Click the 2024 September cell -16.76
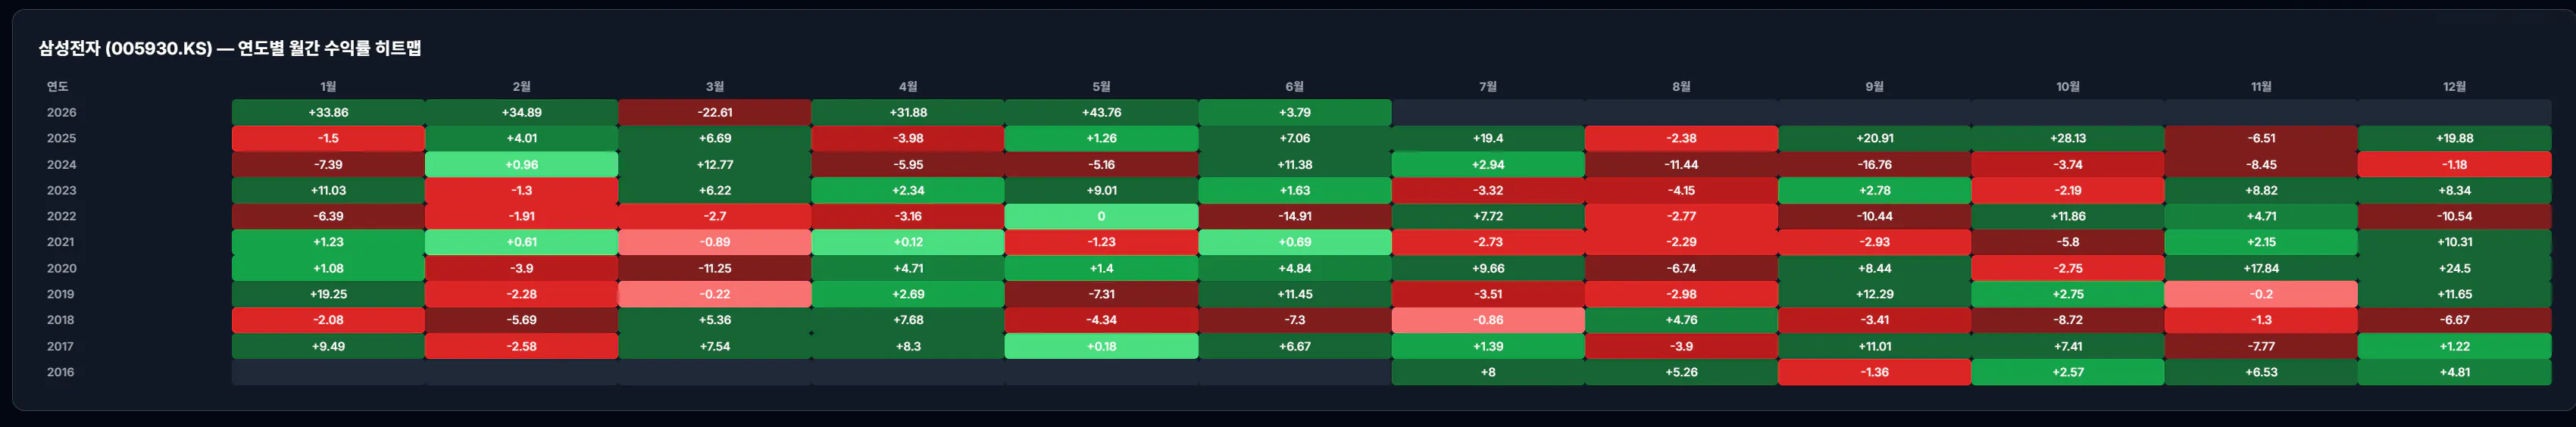 click(x=1874, y=164)
